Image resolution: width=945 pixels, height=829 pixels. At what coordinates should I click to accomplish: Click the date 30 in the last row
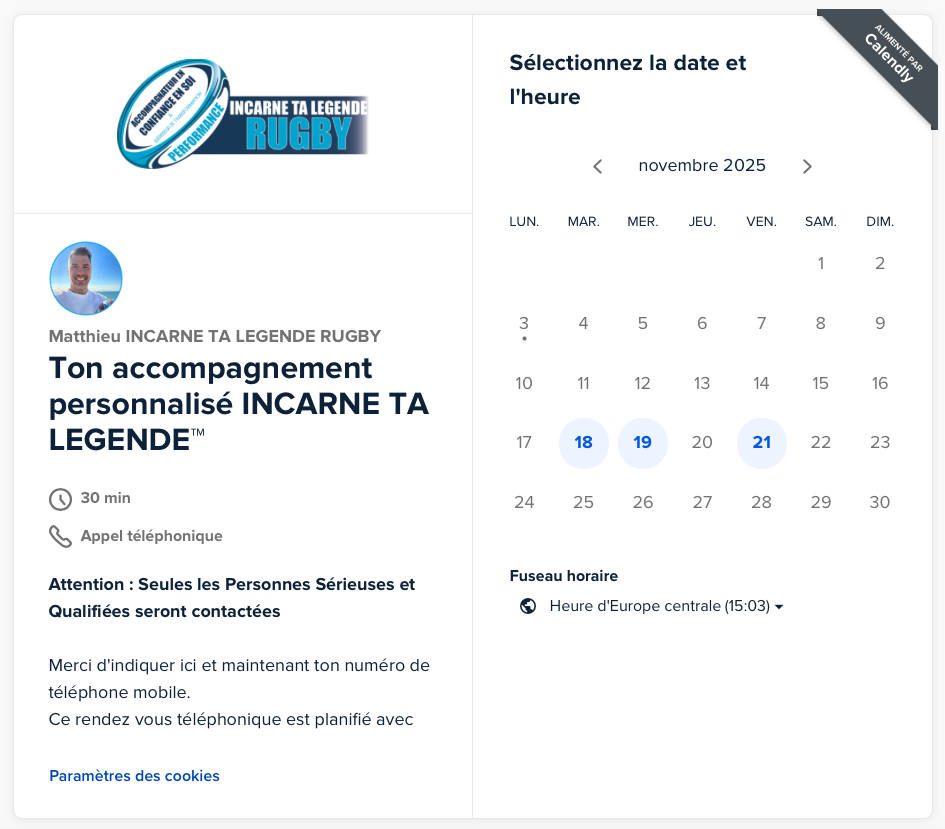[x=880, y=502]
